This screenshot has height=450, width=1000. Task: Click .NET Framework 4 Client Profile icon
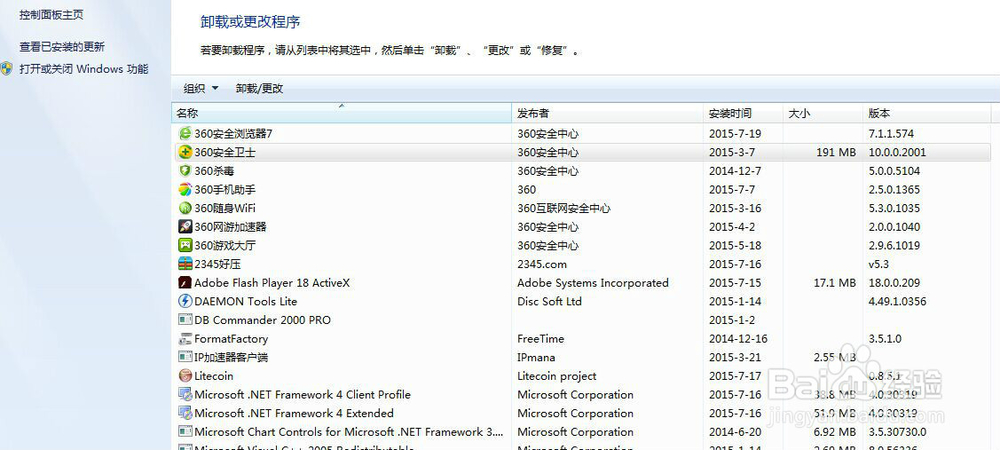pyautogui.click(x=185, y=395)
